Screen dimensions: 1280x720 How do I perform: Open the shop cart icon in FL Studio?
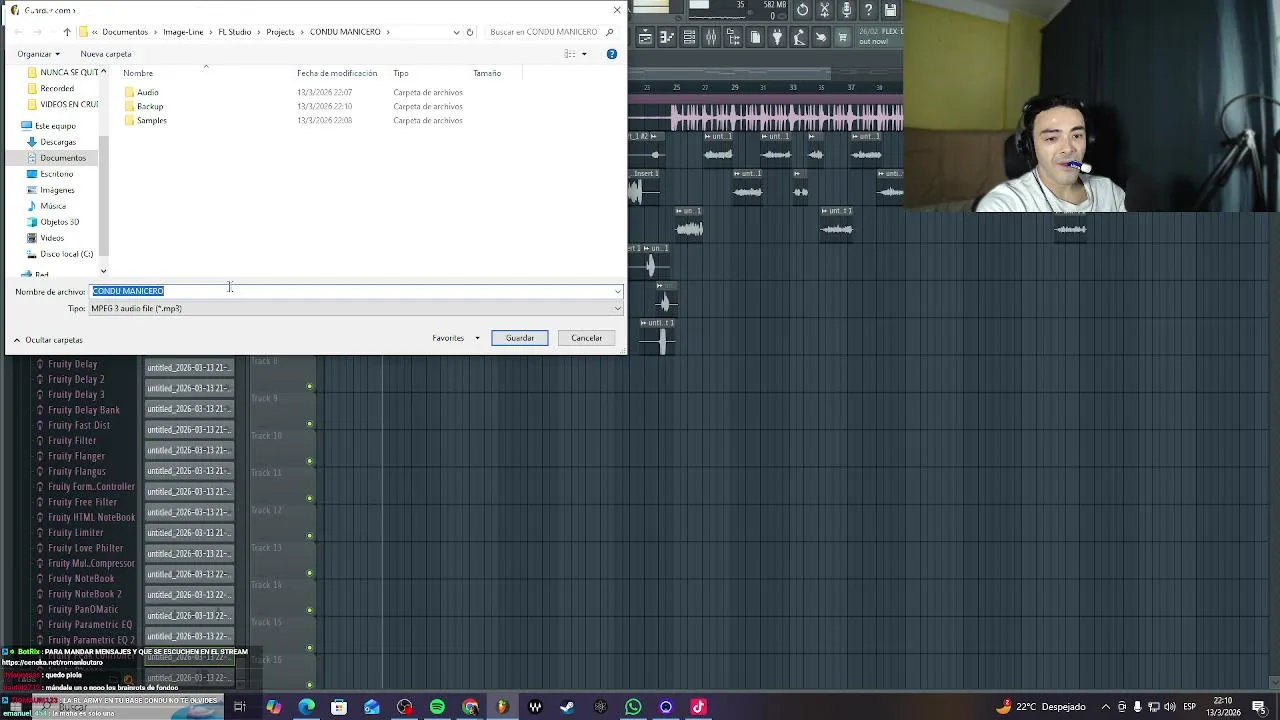point(843,37)
